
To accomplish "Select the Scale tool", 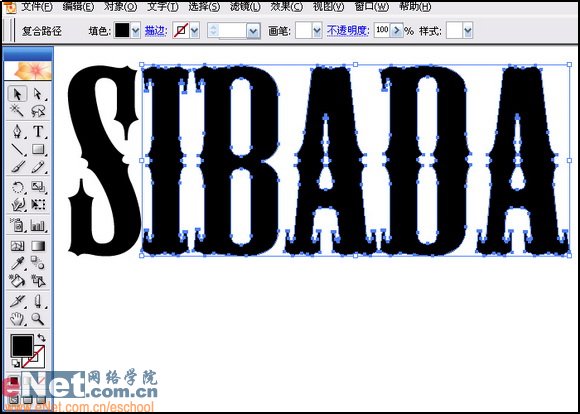I will [x=38, y=187].
